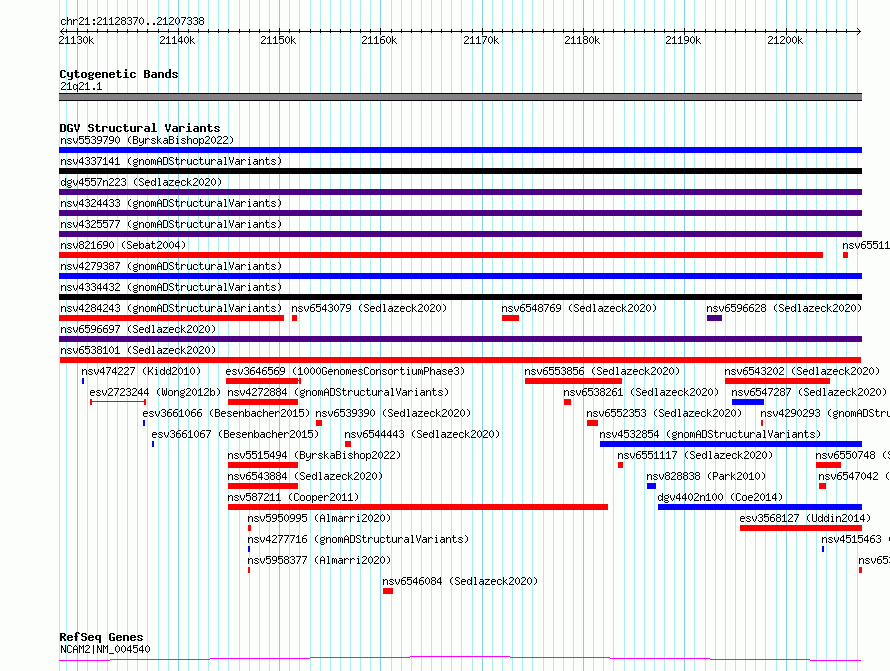Select the blue bar under nsv5539790
890x671 pixels.
[460, 150]
